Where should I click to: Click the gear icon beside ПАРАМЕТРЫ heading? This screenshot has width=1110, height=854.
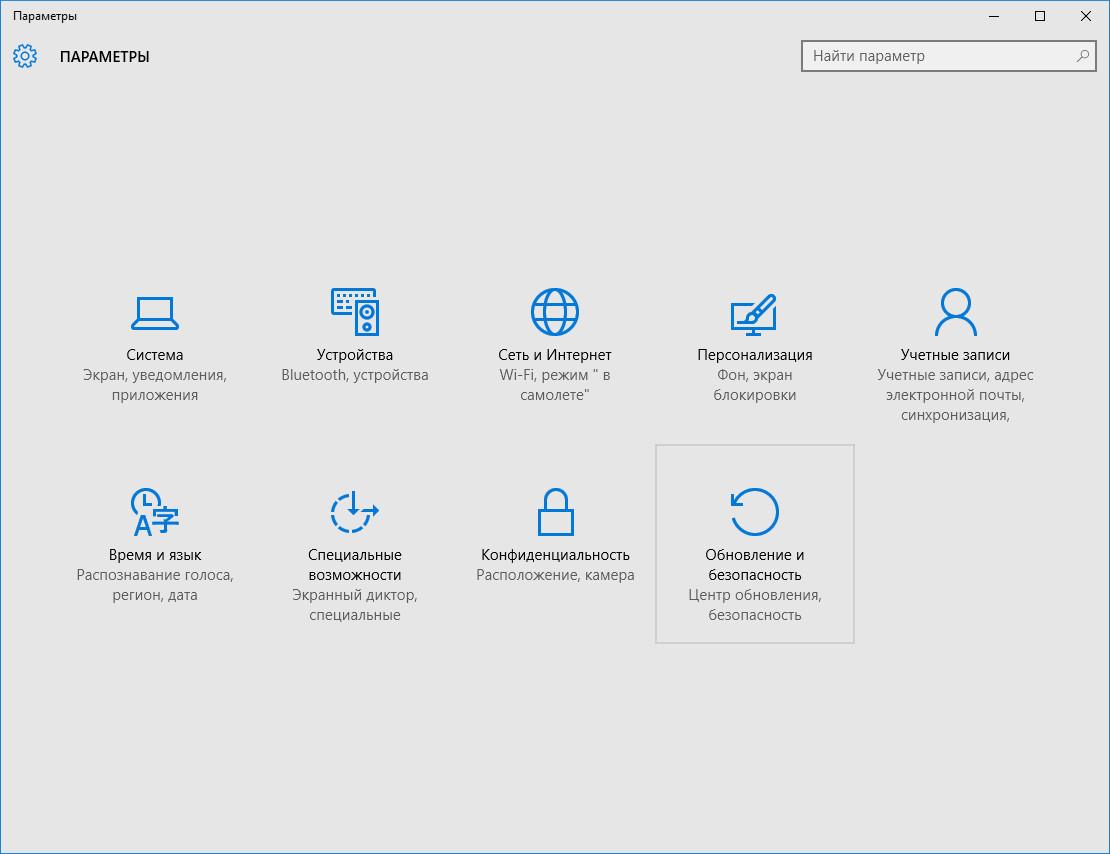point(25,56)
